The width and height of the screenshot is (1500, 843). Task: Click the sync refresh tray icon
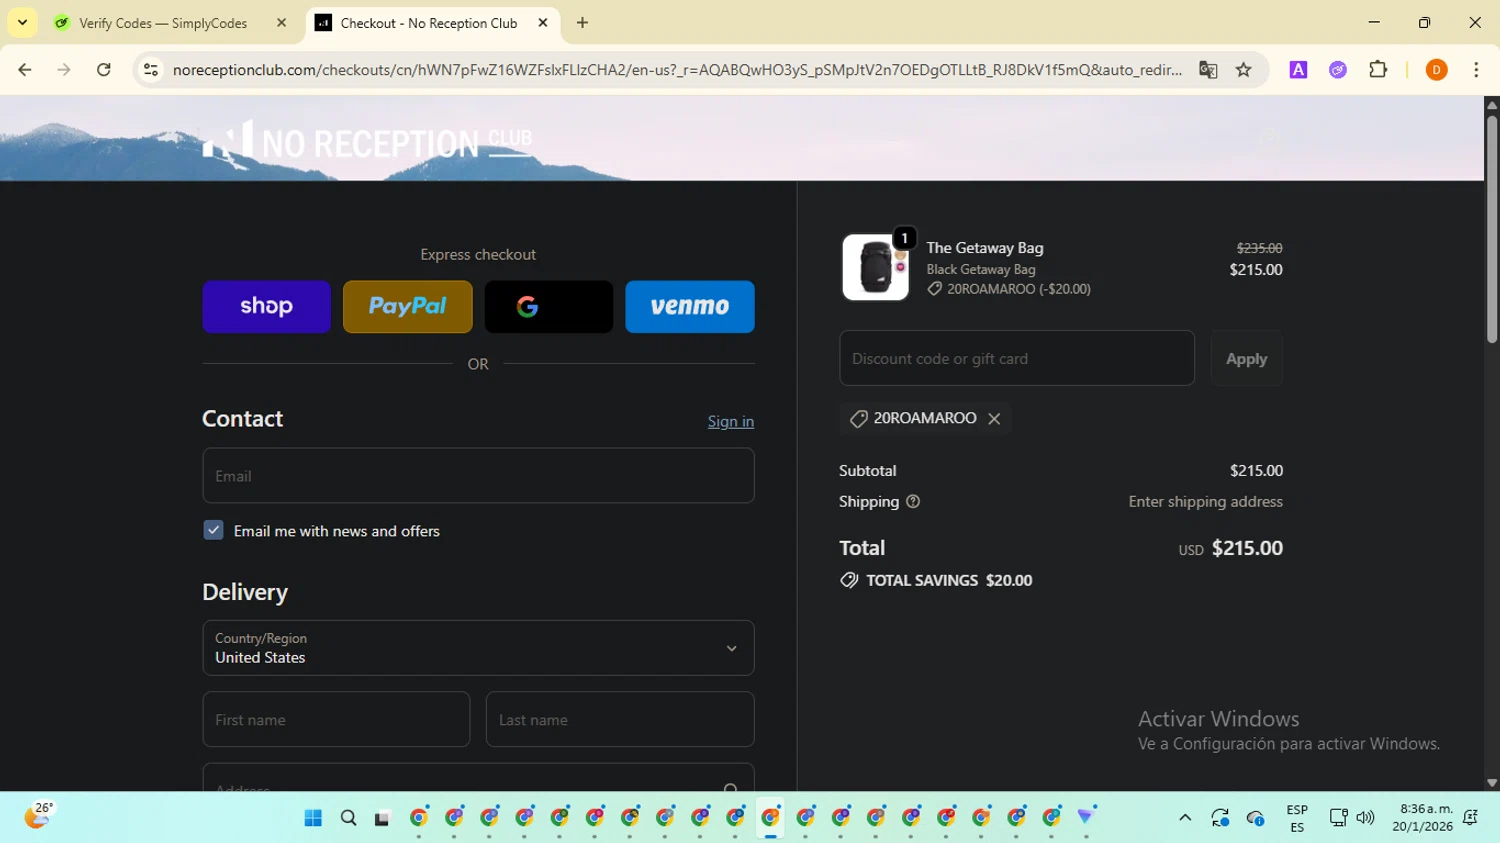click(1220, 818)
